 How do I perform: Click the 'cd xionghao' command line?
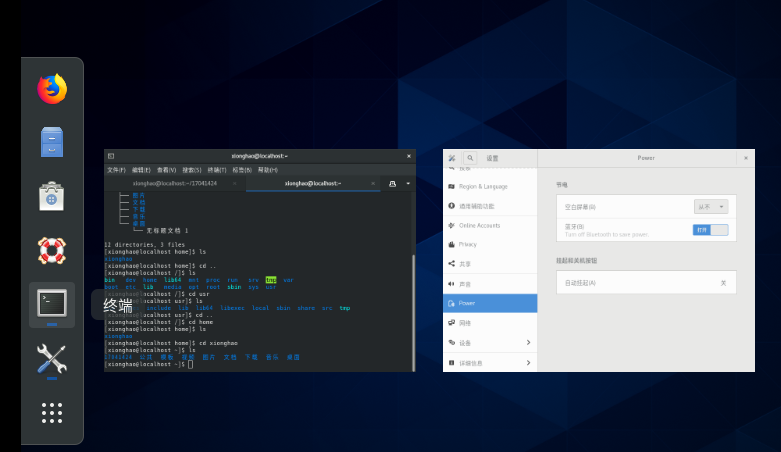(x=218, y=343)
